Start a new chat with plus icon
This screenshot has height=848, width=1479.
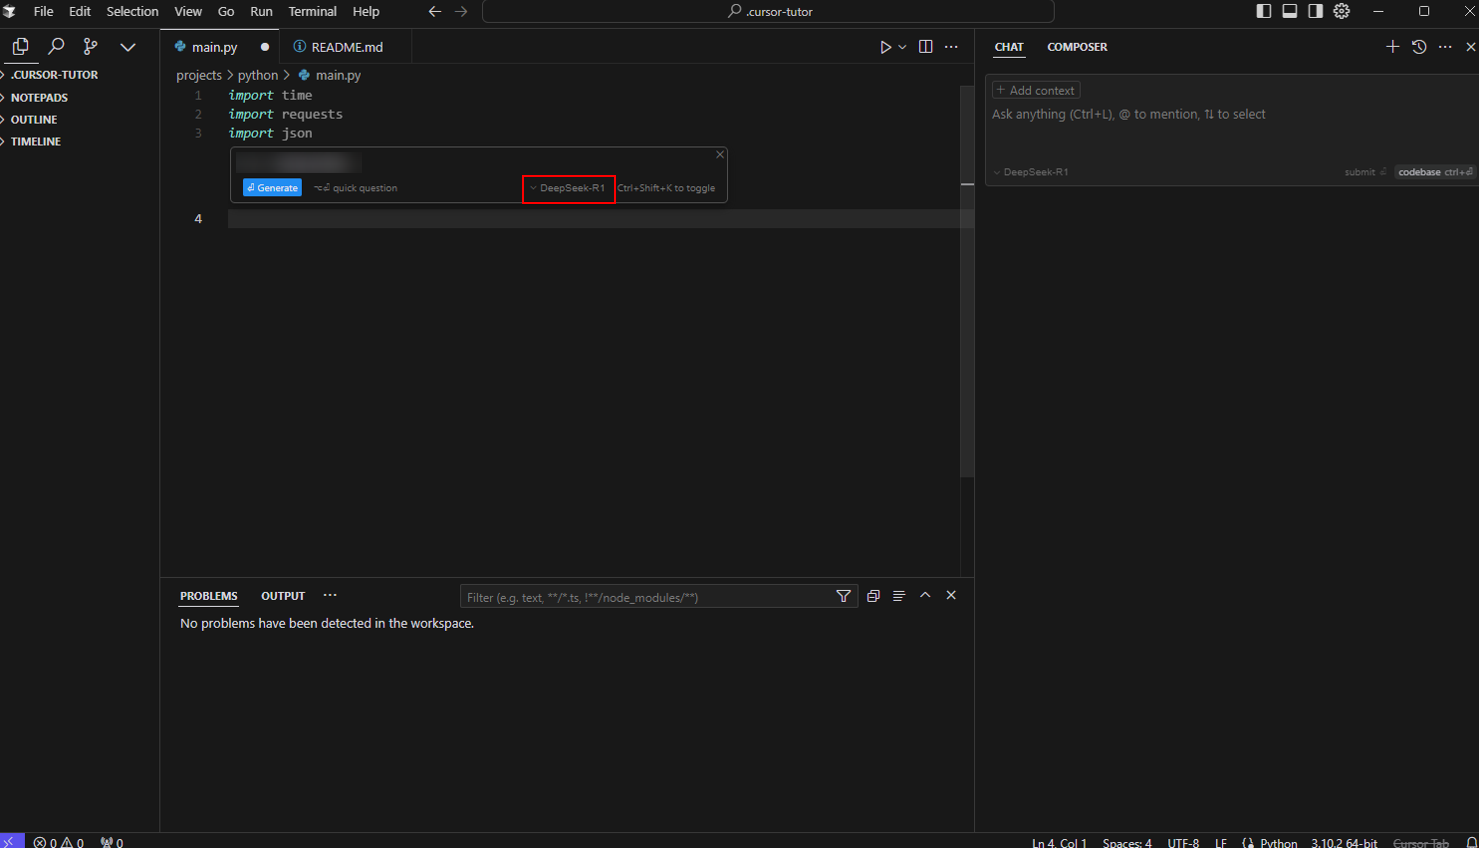coord(1392,47)
